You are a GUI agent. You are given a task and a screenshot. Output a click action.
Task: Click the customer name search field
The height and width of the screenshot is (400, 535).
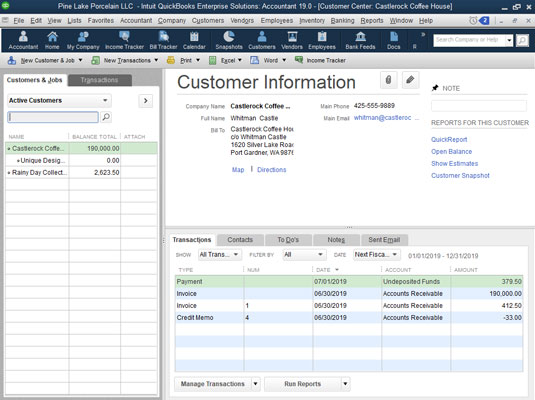click(53, 117)
